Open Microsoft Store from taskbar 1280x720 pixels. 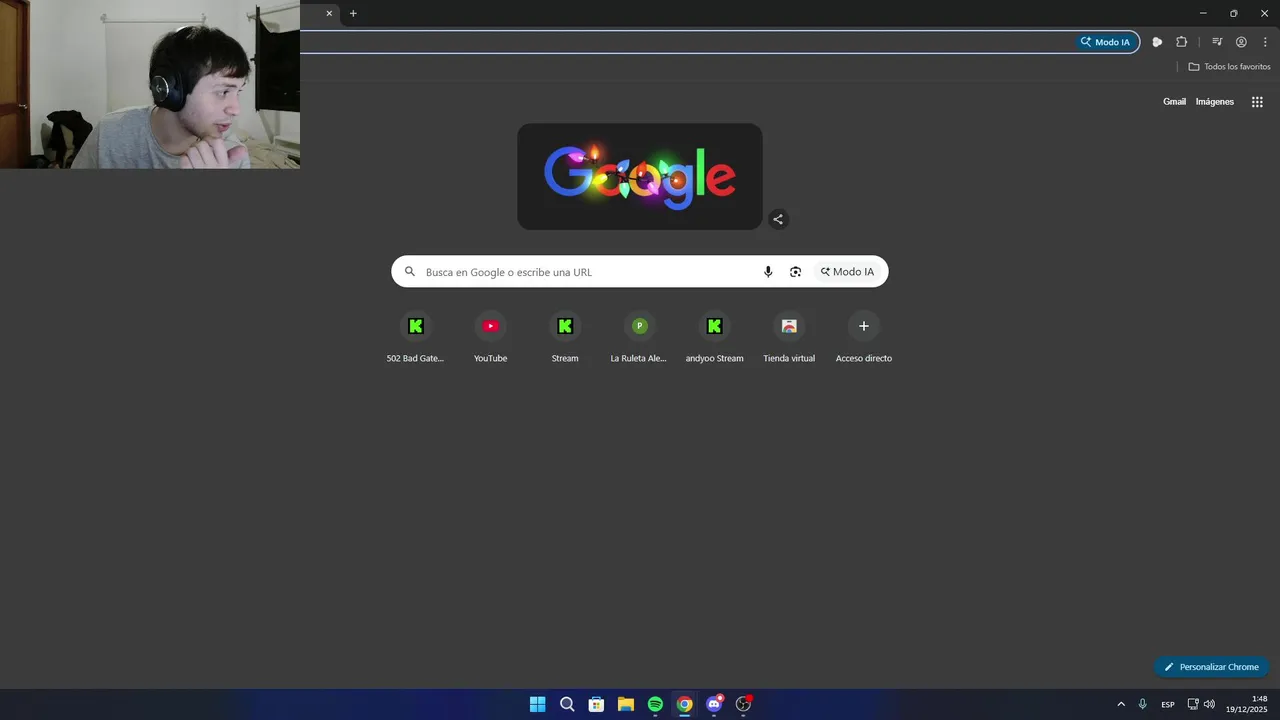pyautogui.click(x=596, y=704)
